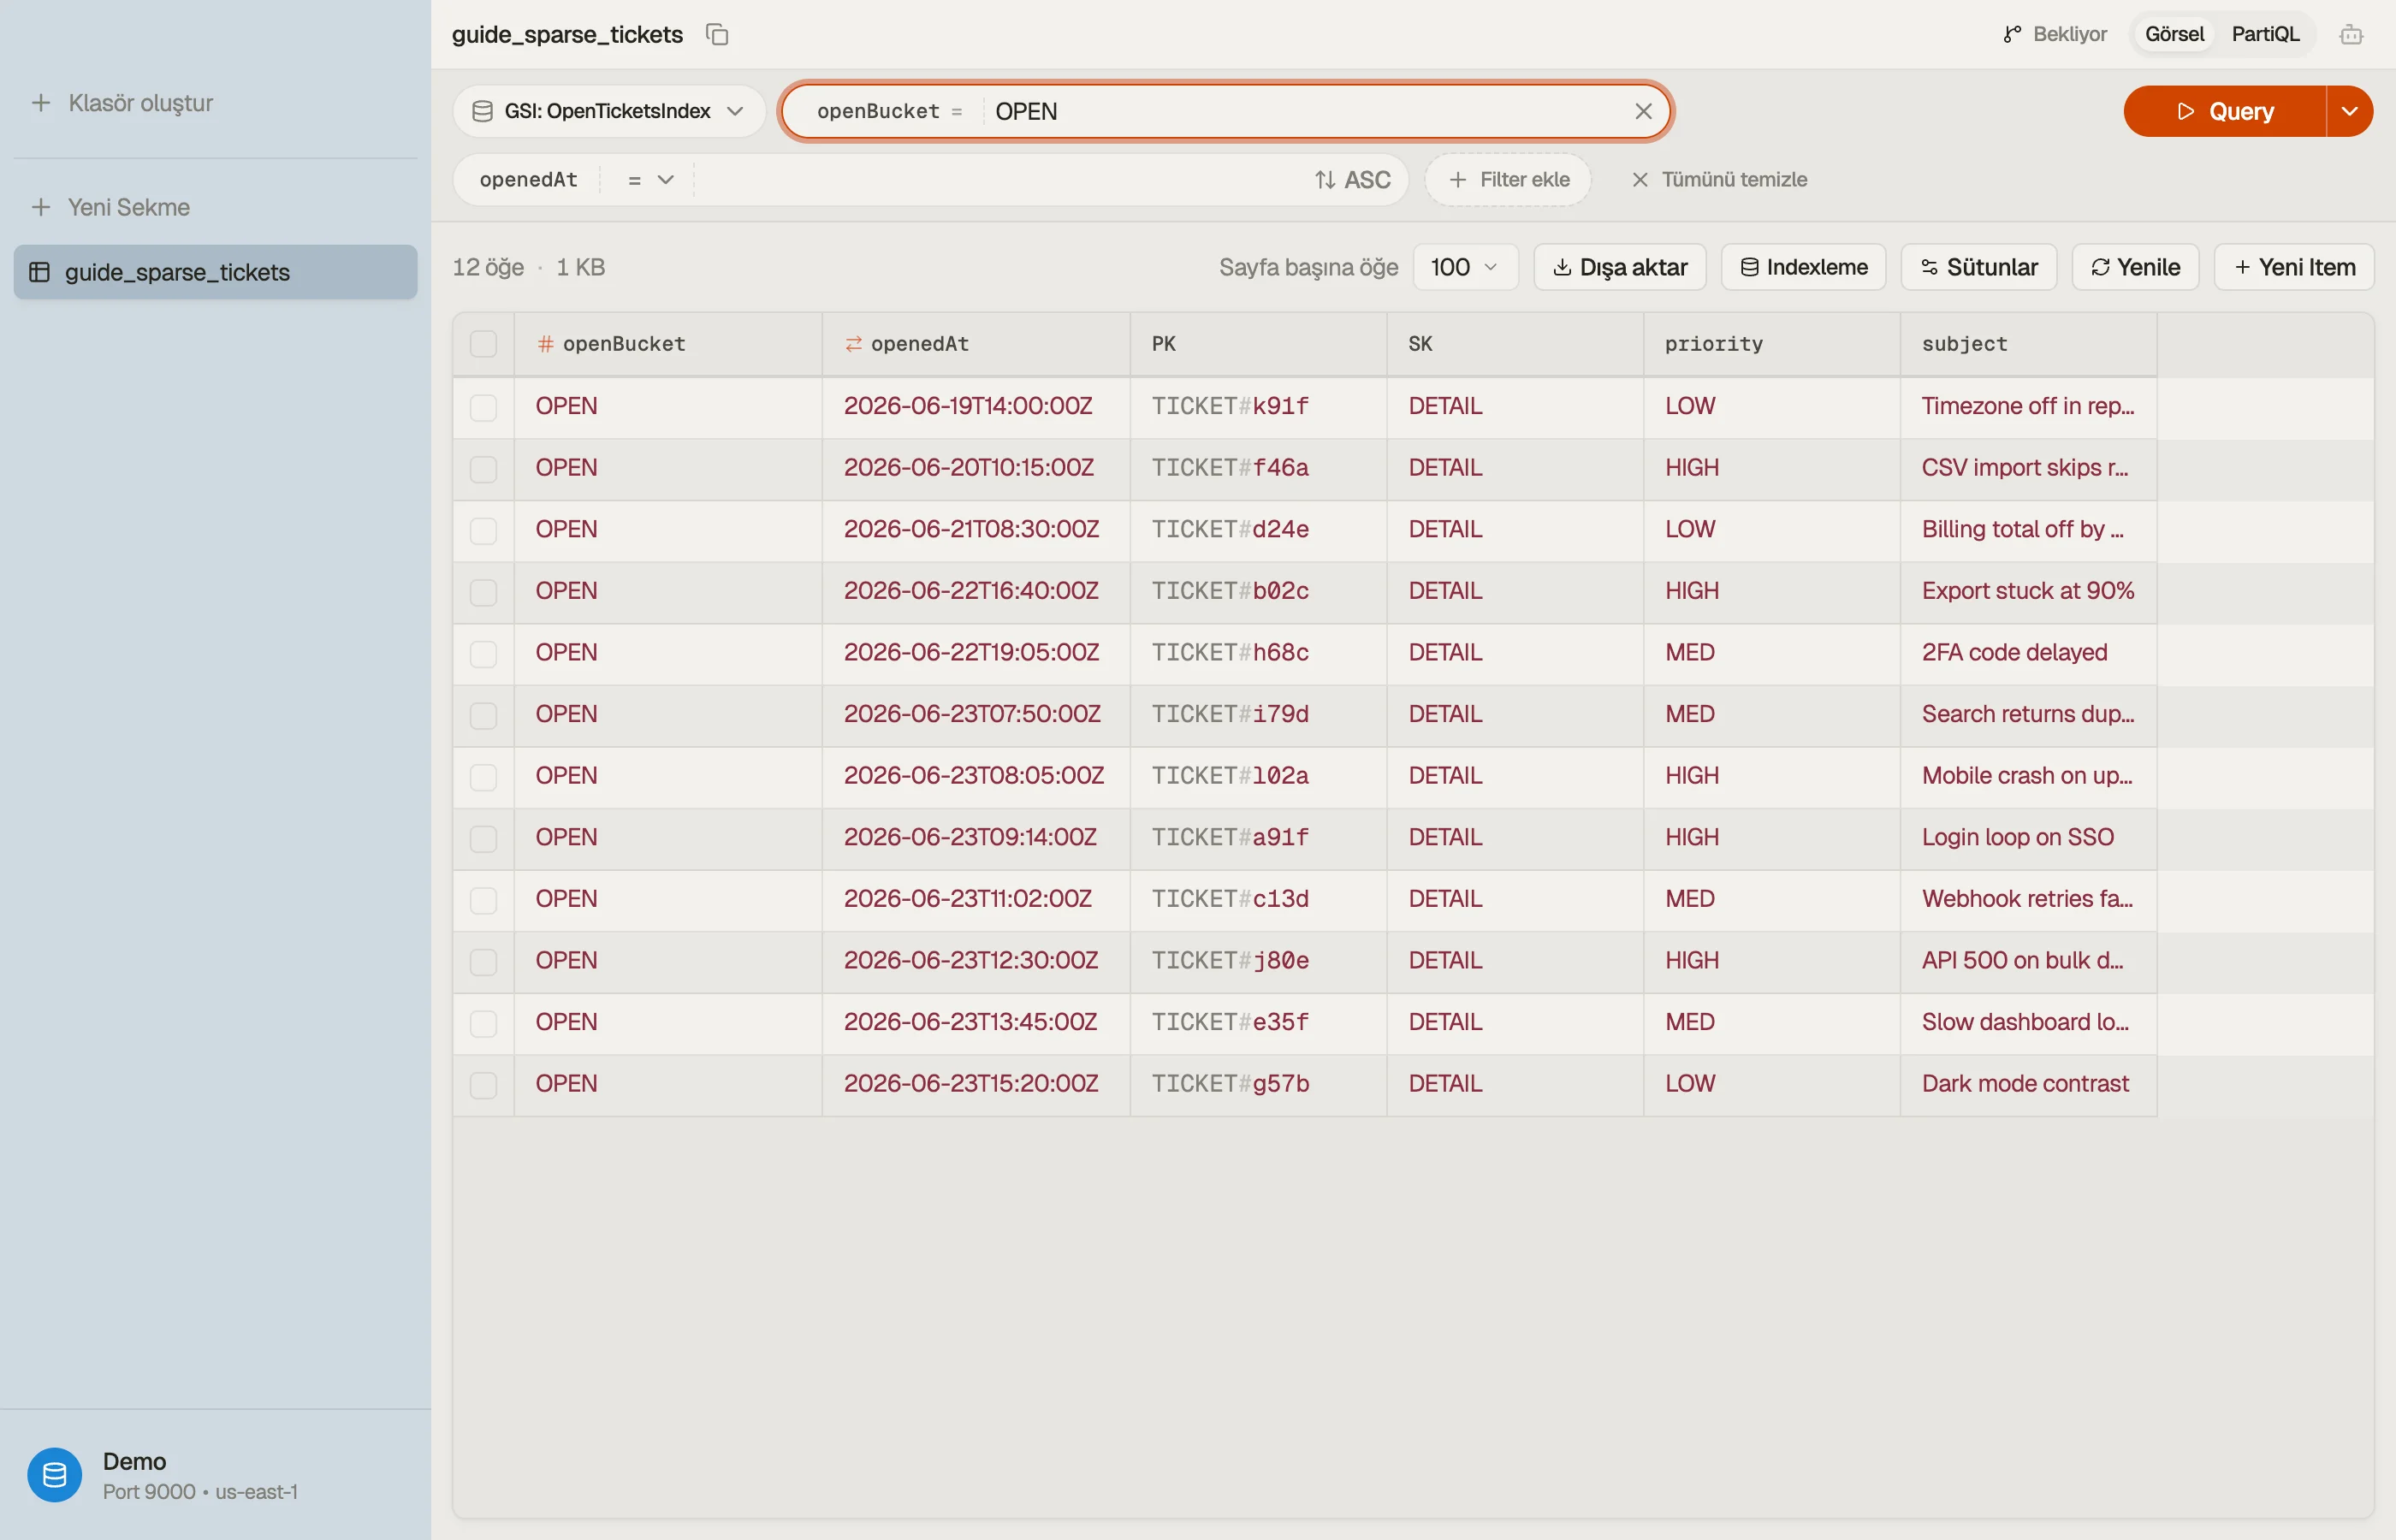Click Klasör oluştur plus icon

click(x=41, y=103)
